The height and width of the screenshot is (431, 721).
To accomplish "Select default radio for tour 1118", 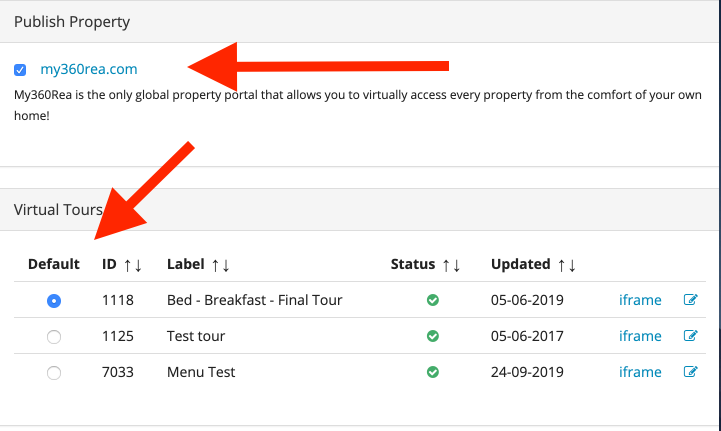I will [54, 301].
